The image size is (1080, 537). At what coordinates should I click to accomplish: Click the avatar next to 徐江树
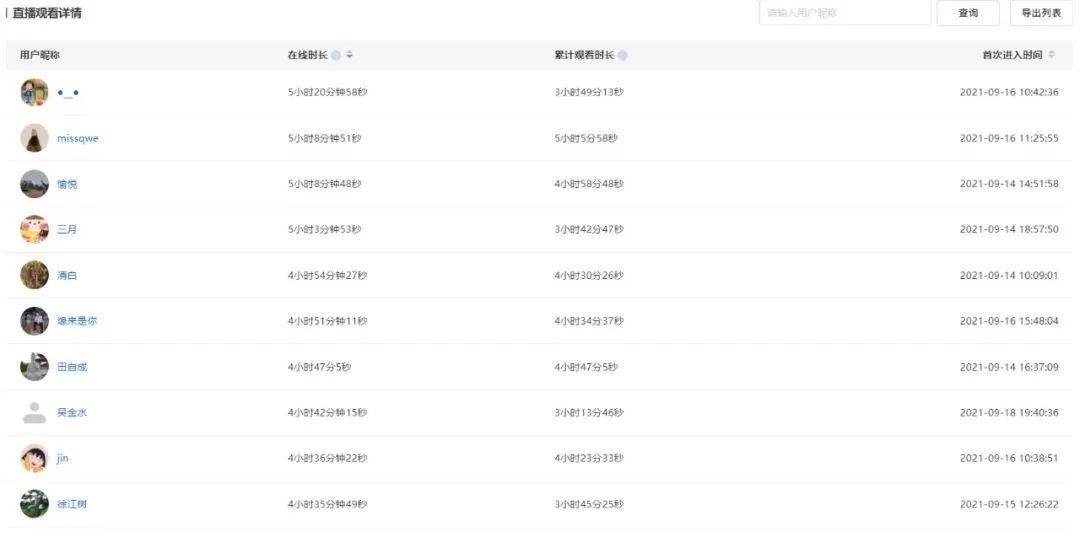pos(34,504)
